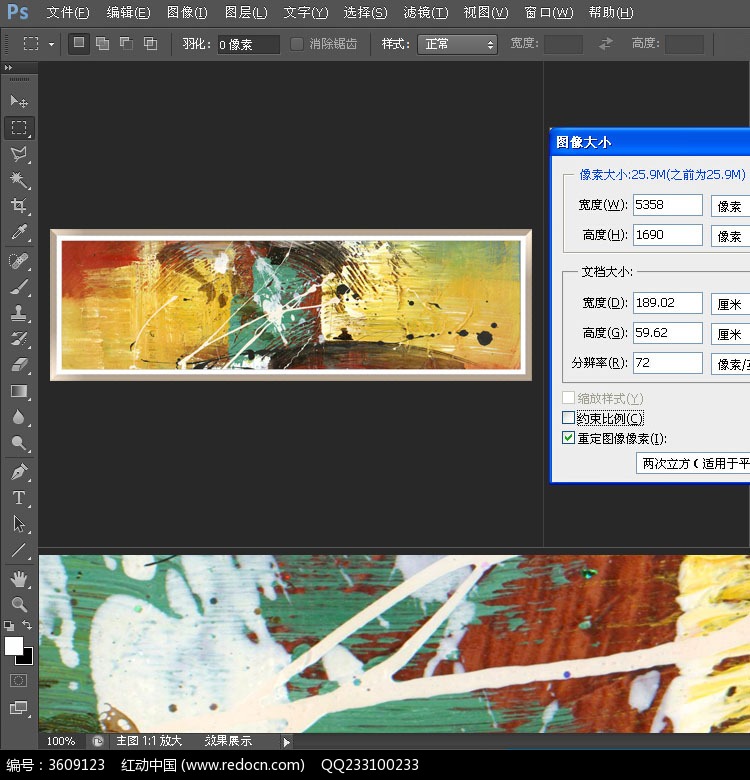The width and height of the screenshot is (750, 780).
Task: Open the Type (文字) menu
Action: tap(305, 12)
